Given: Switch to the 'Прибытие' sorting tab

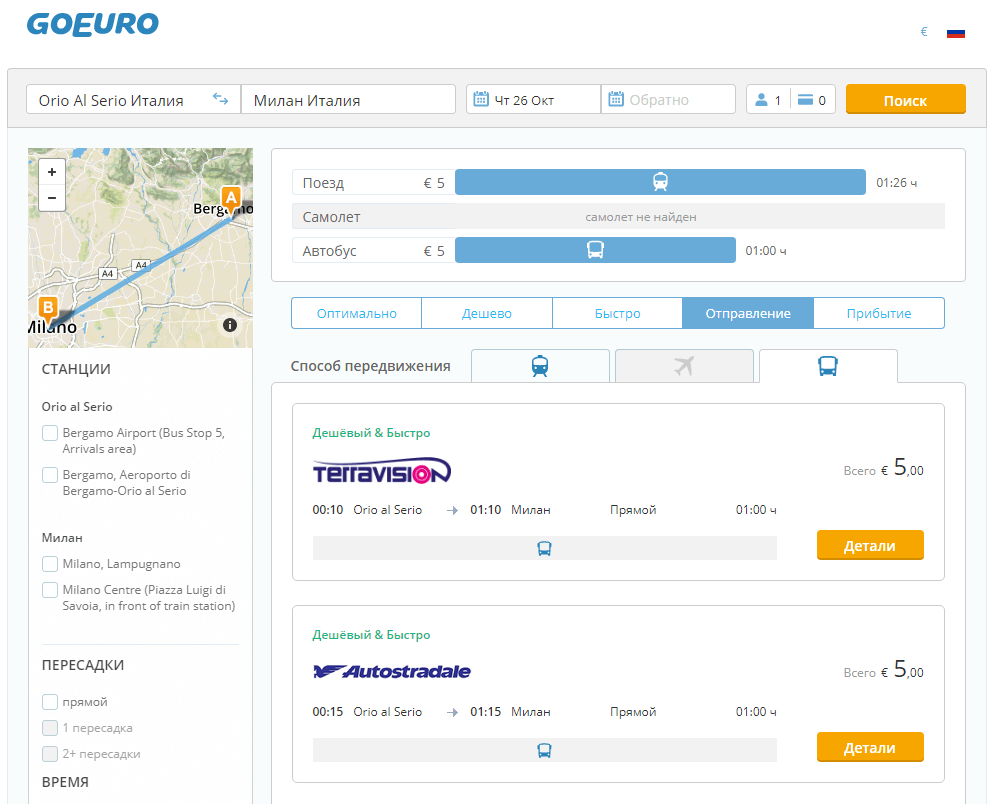Looking at the screenshot, I should click(x=878, y=313).
